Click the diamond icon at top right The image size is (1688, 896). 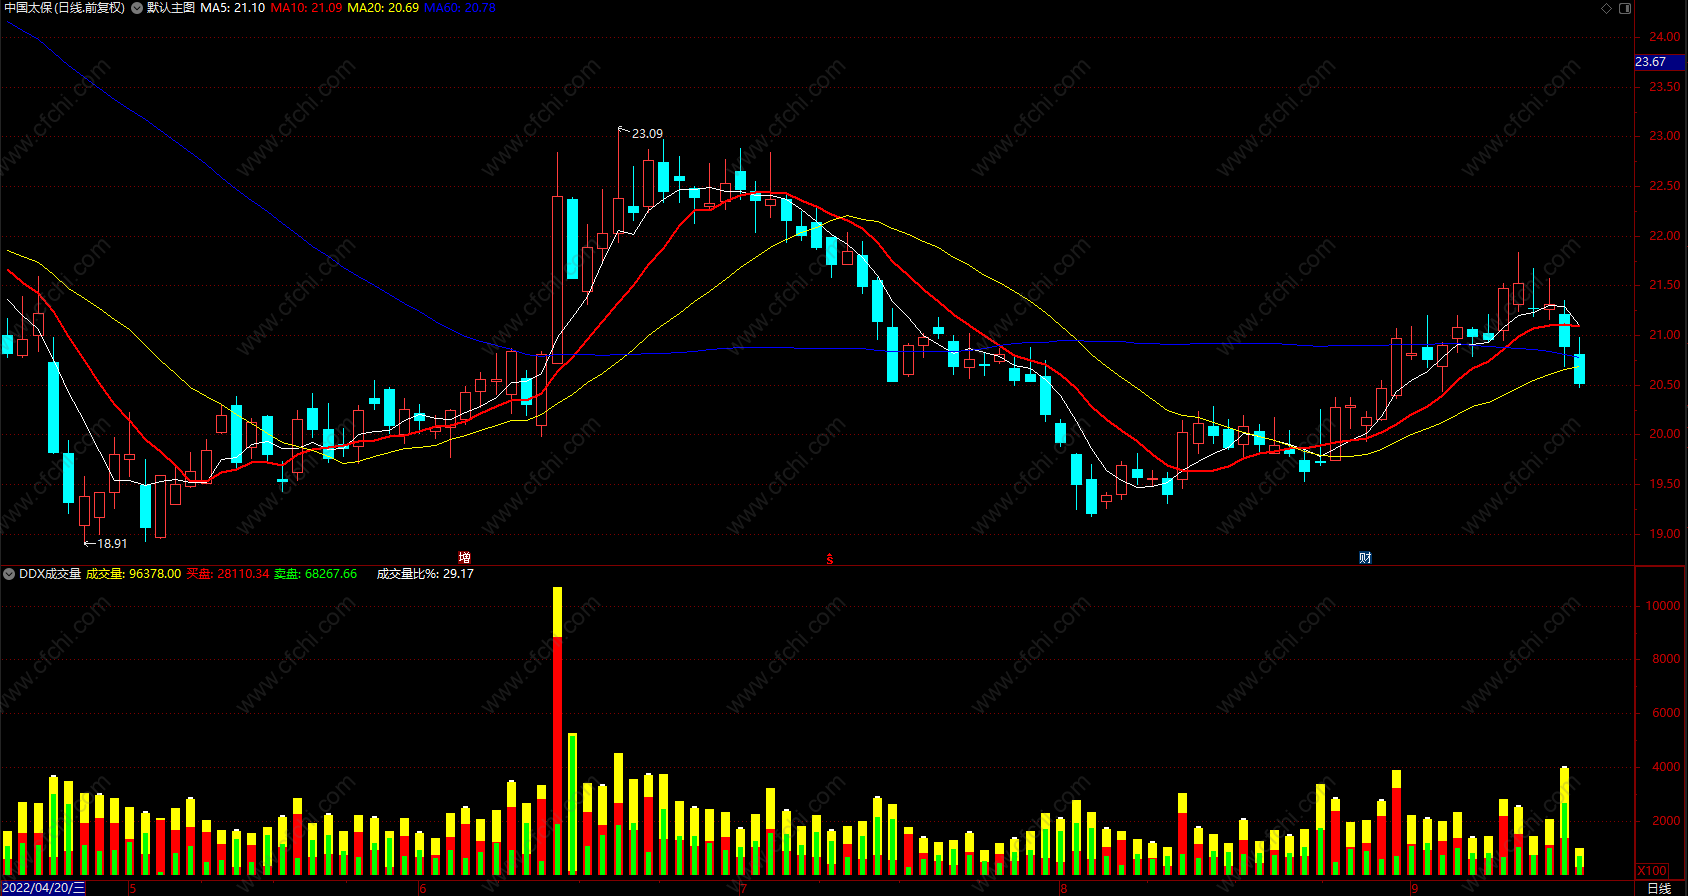tap(1607, 8)
